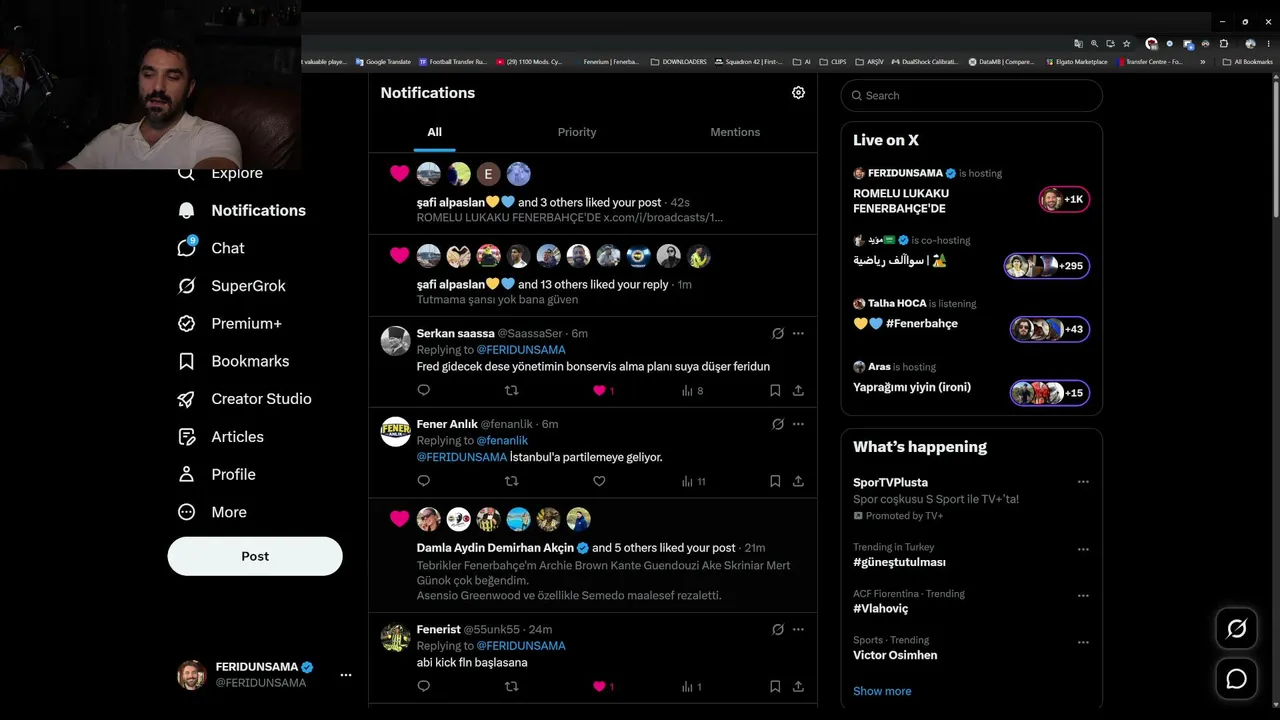The width and height of the screenshot is (1280, 720).
Task: Open more options on Fener Anlık's tweet
Action: click(798, 424)
